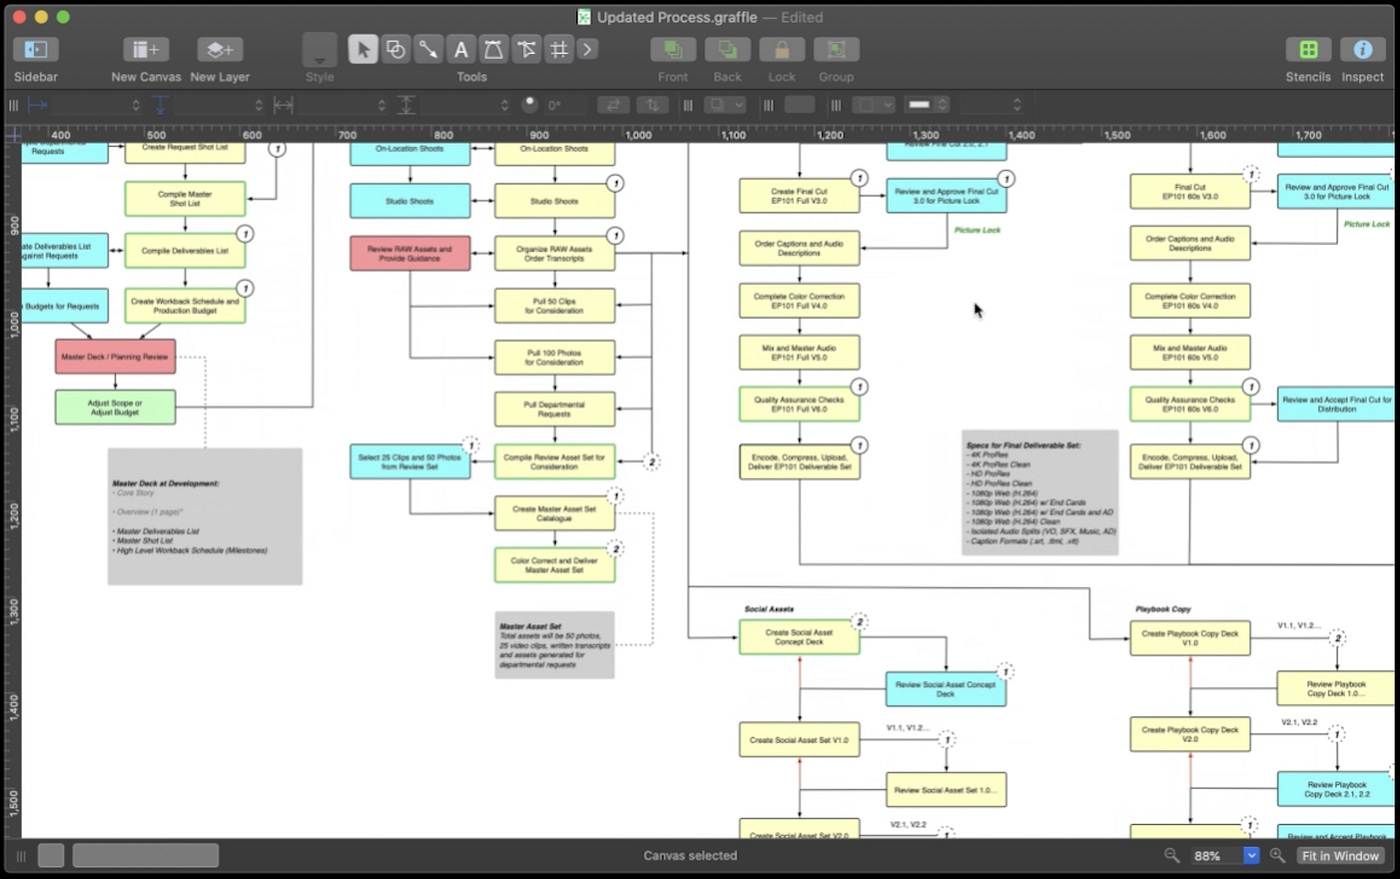
Task: Open the Stencils panel
Action: click(x=1308, y=50)
